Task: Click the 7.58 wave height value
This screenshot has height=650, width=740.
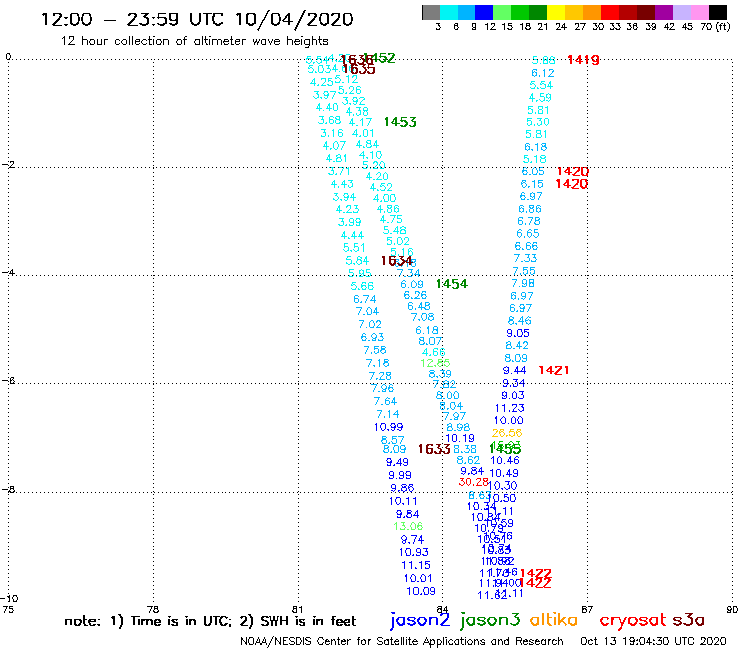Action: click(x=375, y=350)
